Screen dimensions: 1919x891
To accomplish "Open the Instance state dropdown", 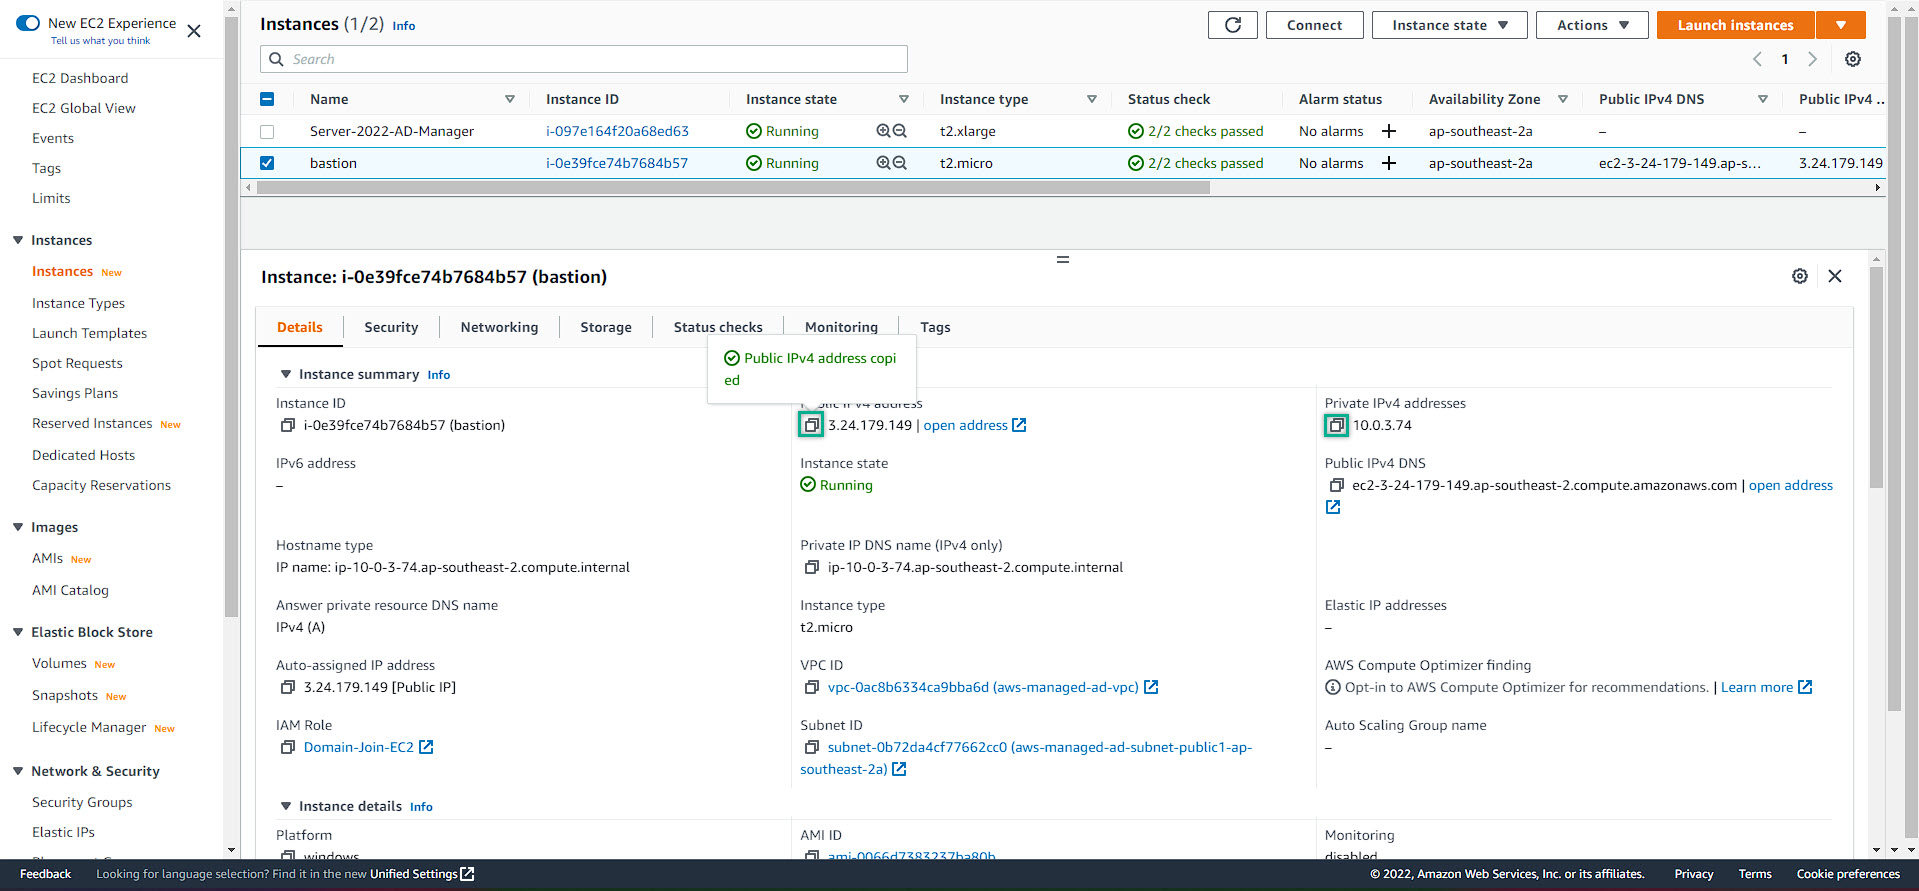I will pos(1449,25).
